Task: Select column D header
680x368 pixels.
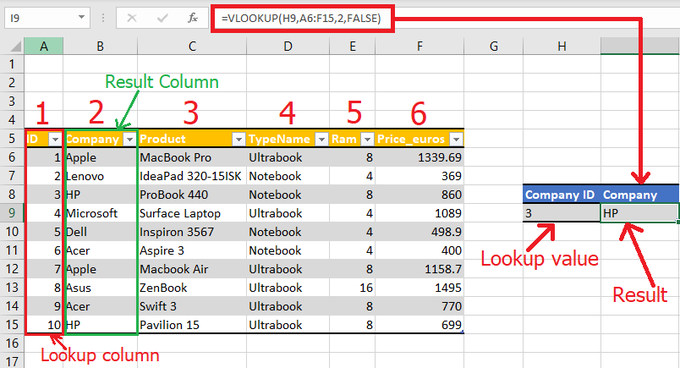Action: pos(288,46)
